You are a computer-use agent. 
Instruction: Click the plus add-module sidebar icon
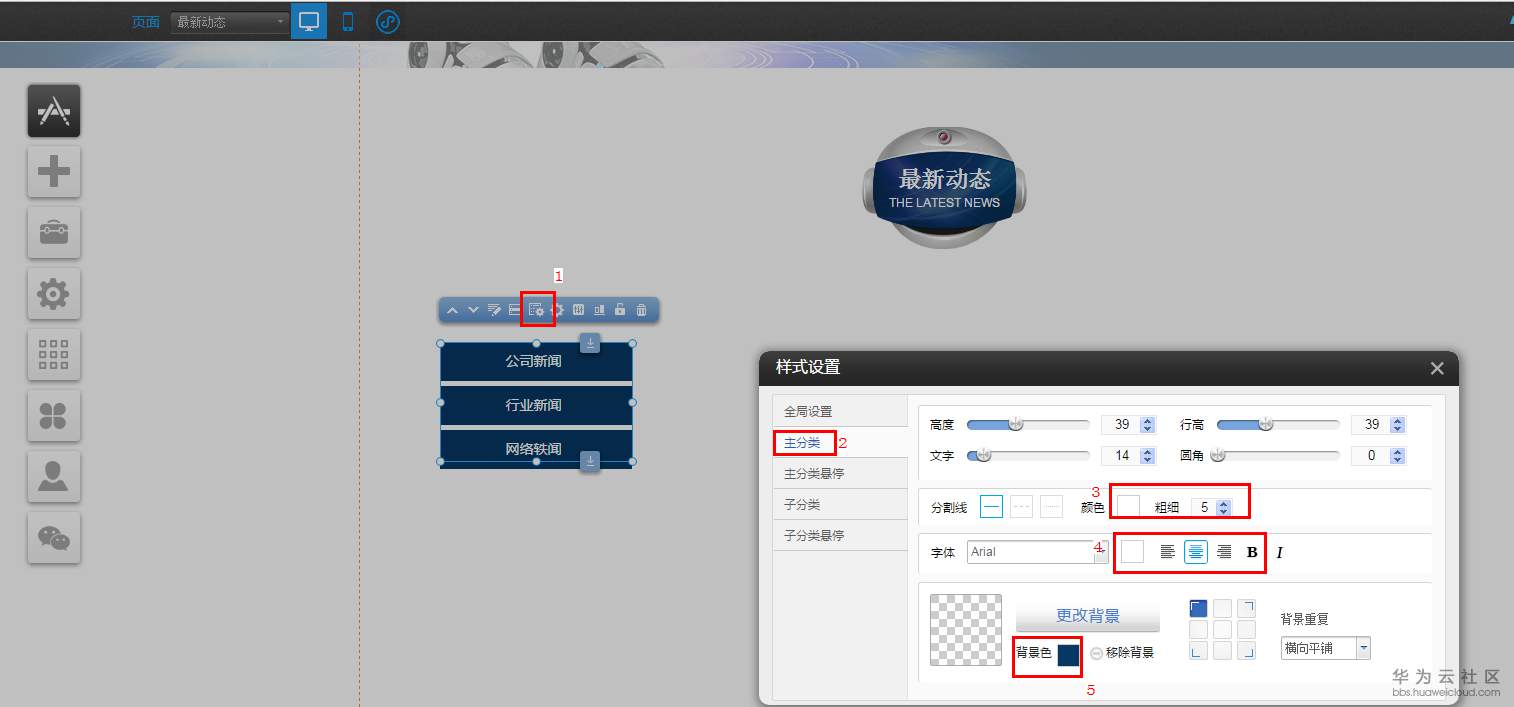click(54, 172)
